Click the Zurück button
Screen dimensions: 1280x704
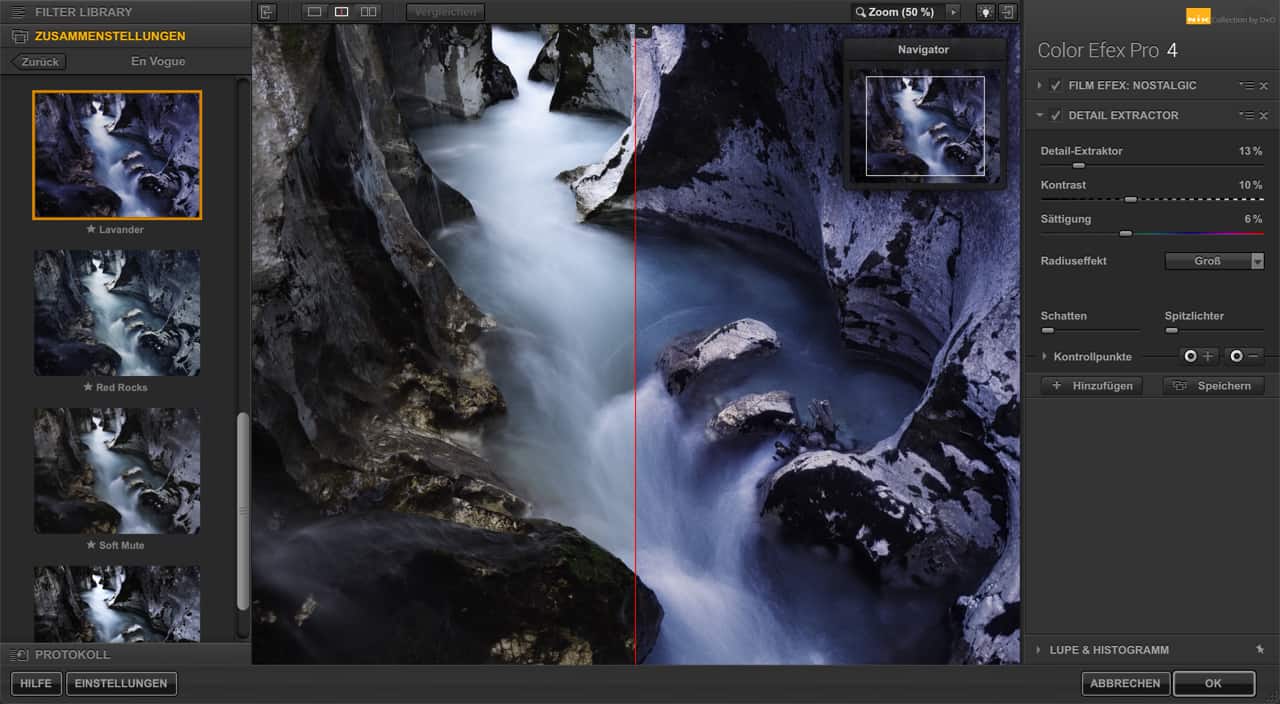[39, 62]
